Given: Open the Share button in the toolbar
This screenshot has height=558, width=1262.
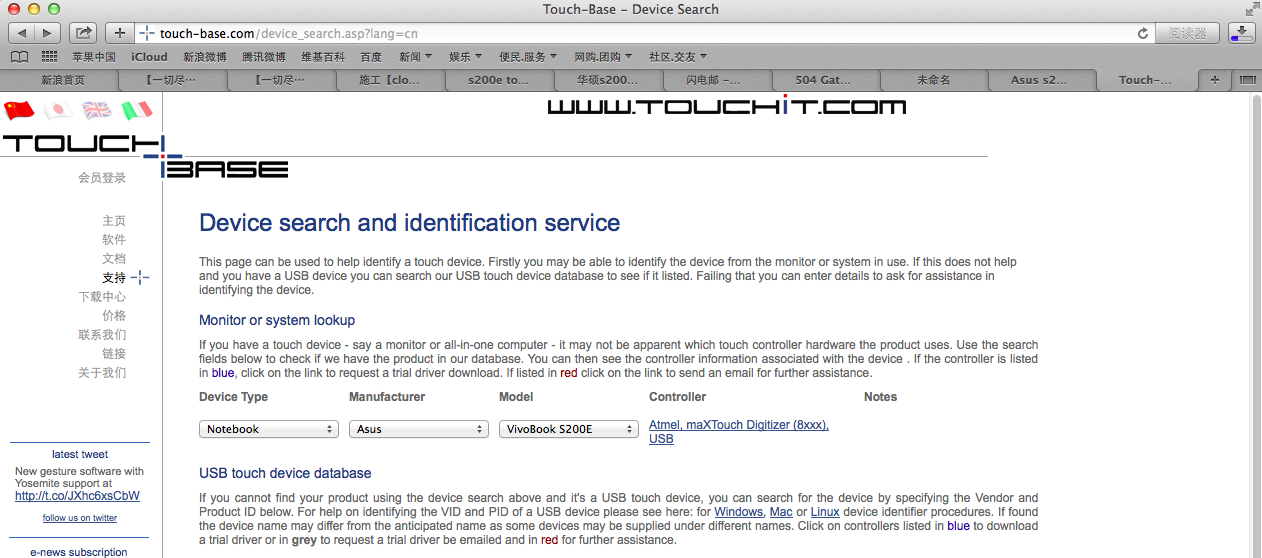Looking at the screenshot, I should [x=84, y=33].
